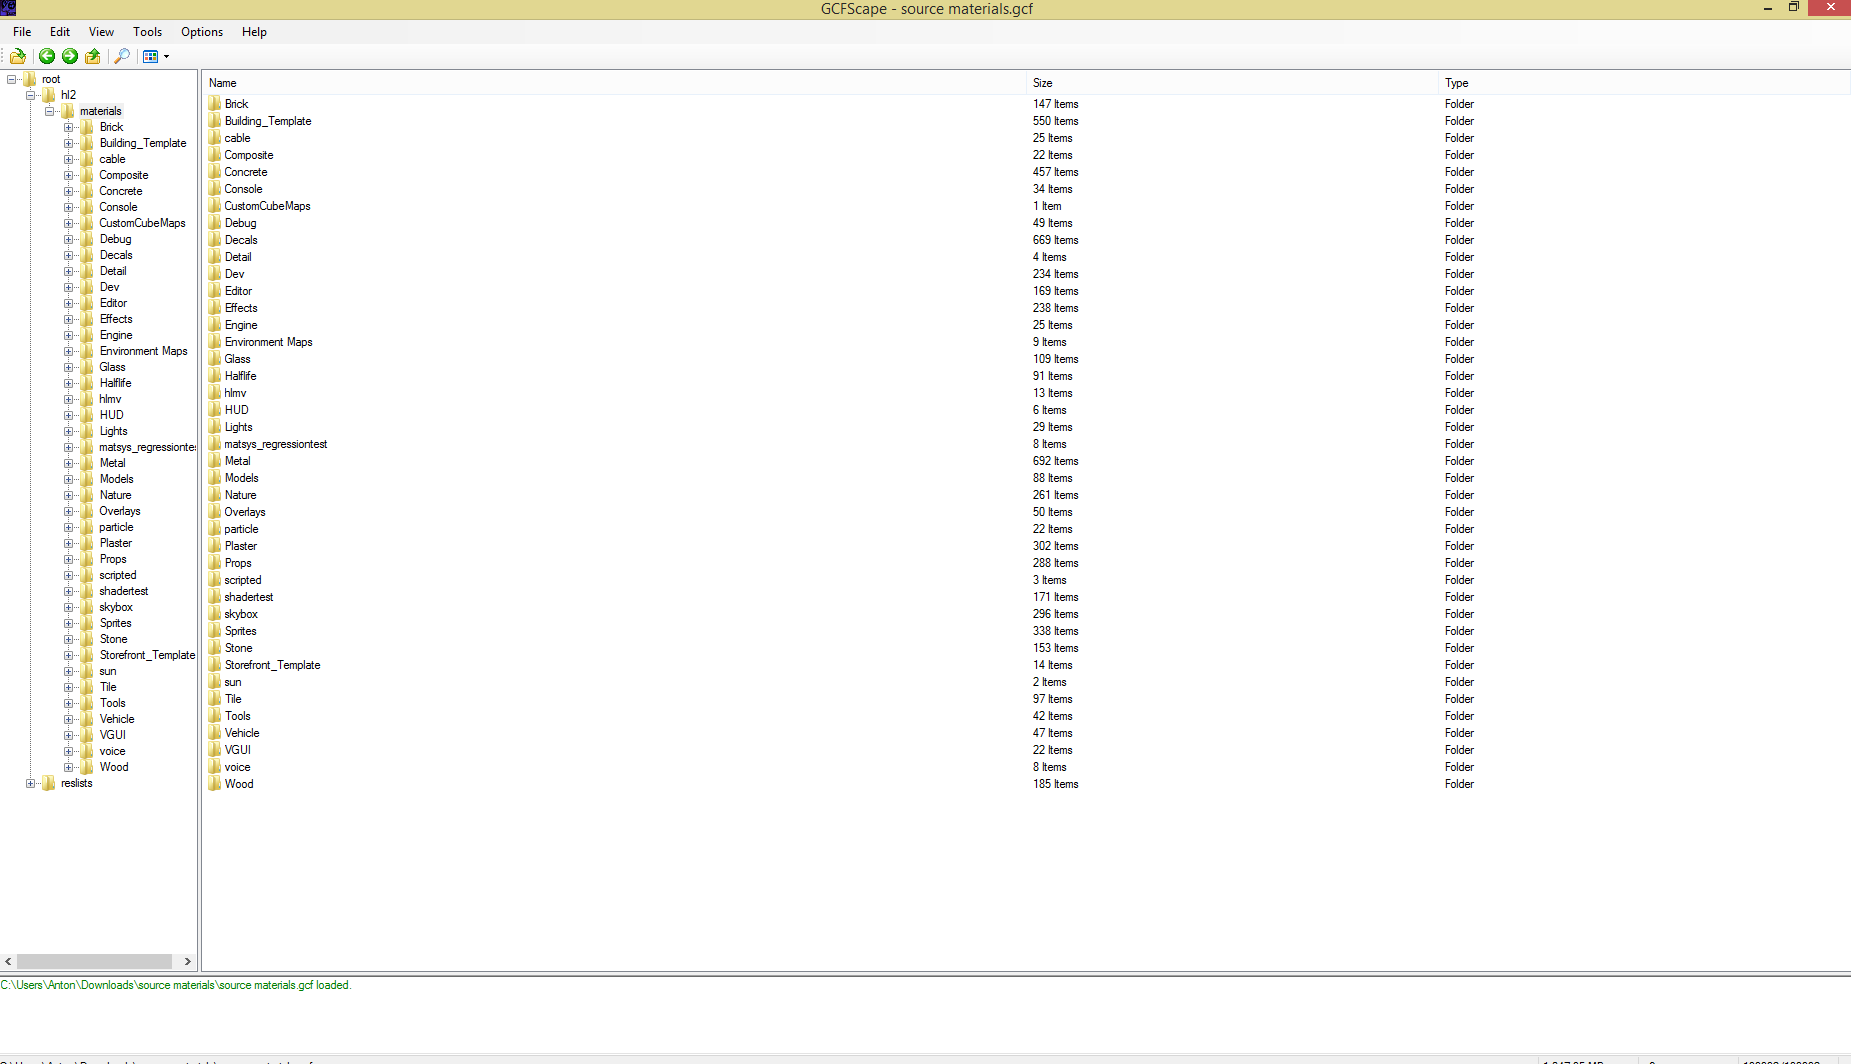
Task: Click the Composite folder icon in the file list
Action: click(x=215, y=155)
